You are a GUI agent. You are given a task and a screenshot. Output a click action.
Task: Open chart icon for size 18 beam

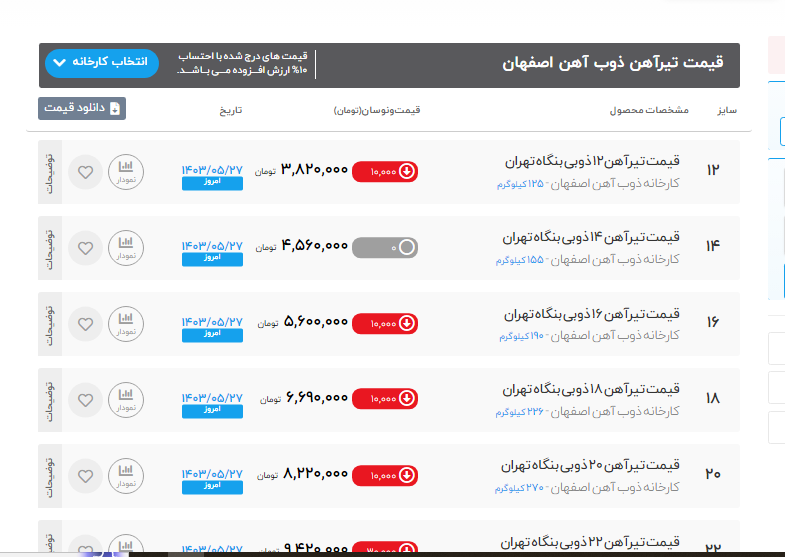(126, 399)
